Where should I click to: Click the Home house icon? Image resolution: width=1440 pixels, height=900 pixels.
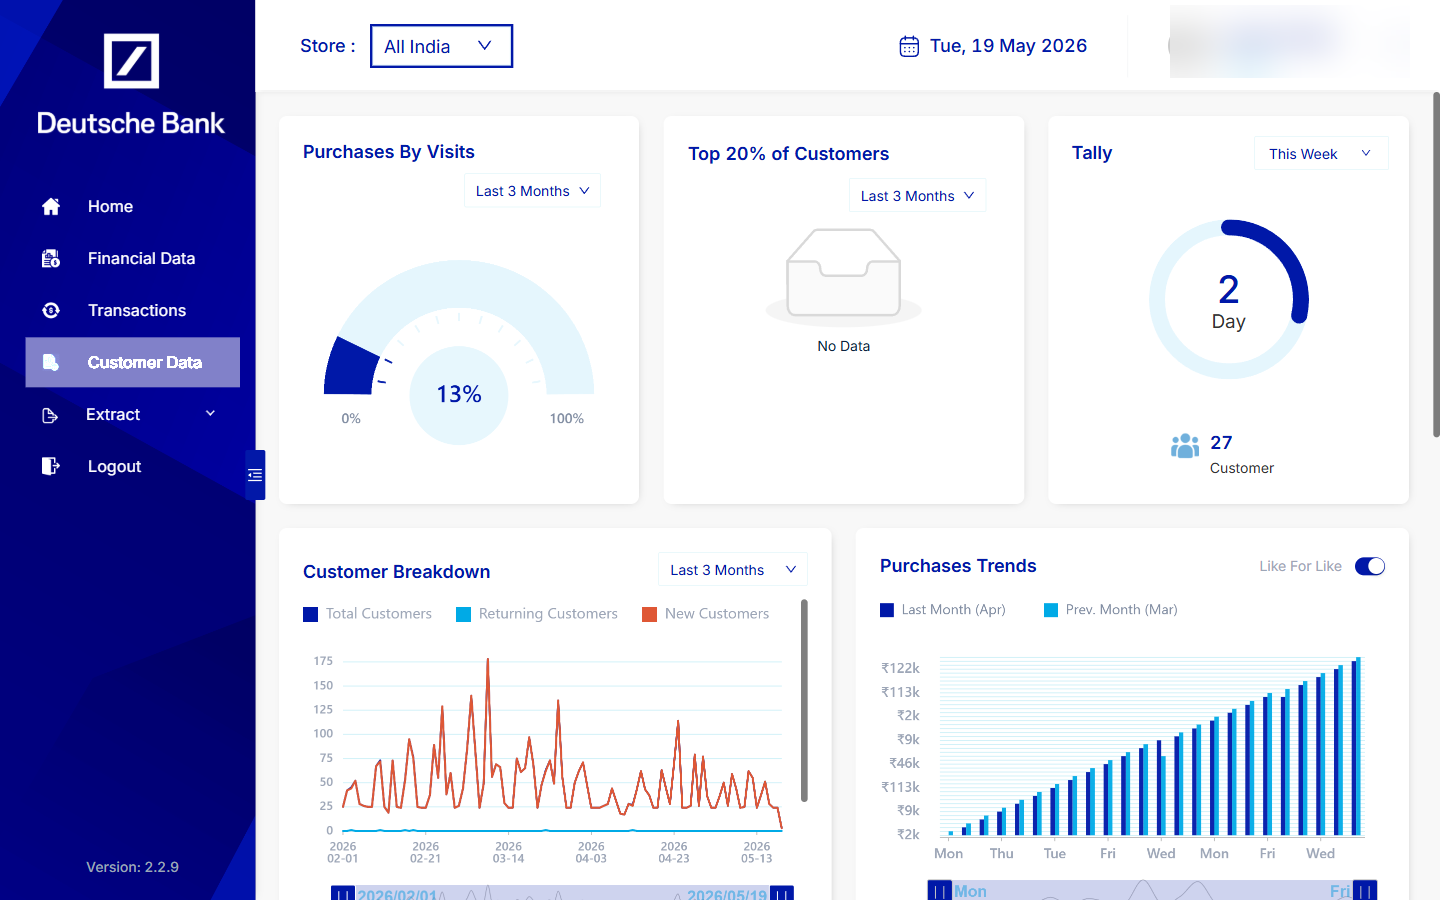coord(51,206)
